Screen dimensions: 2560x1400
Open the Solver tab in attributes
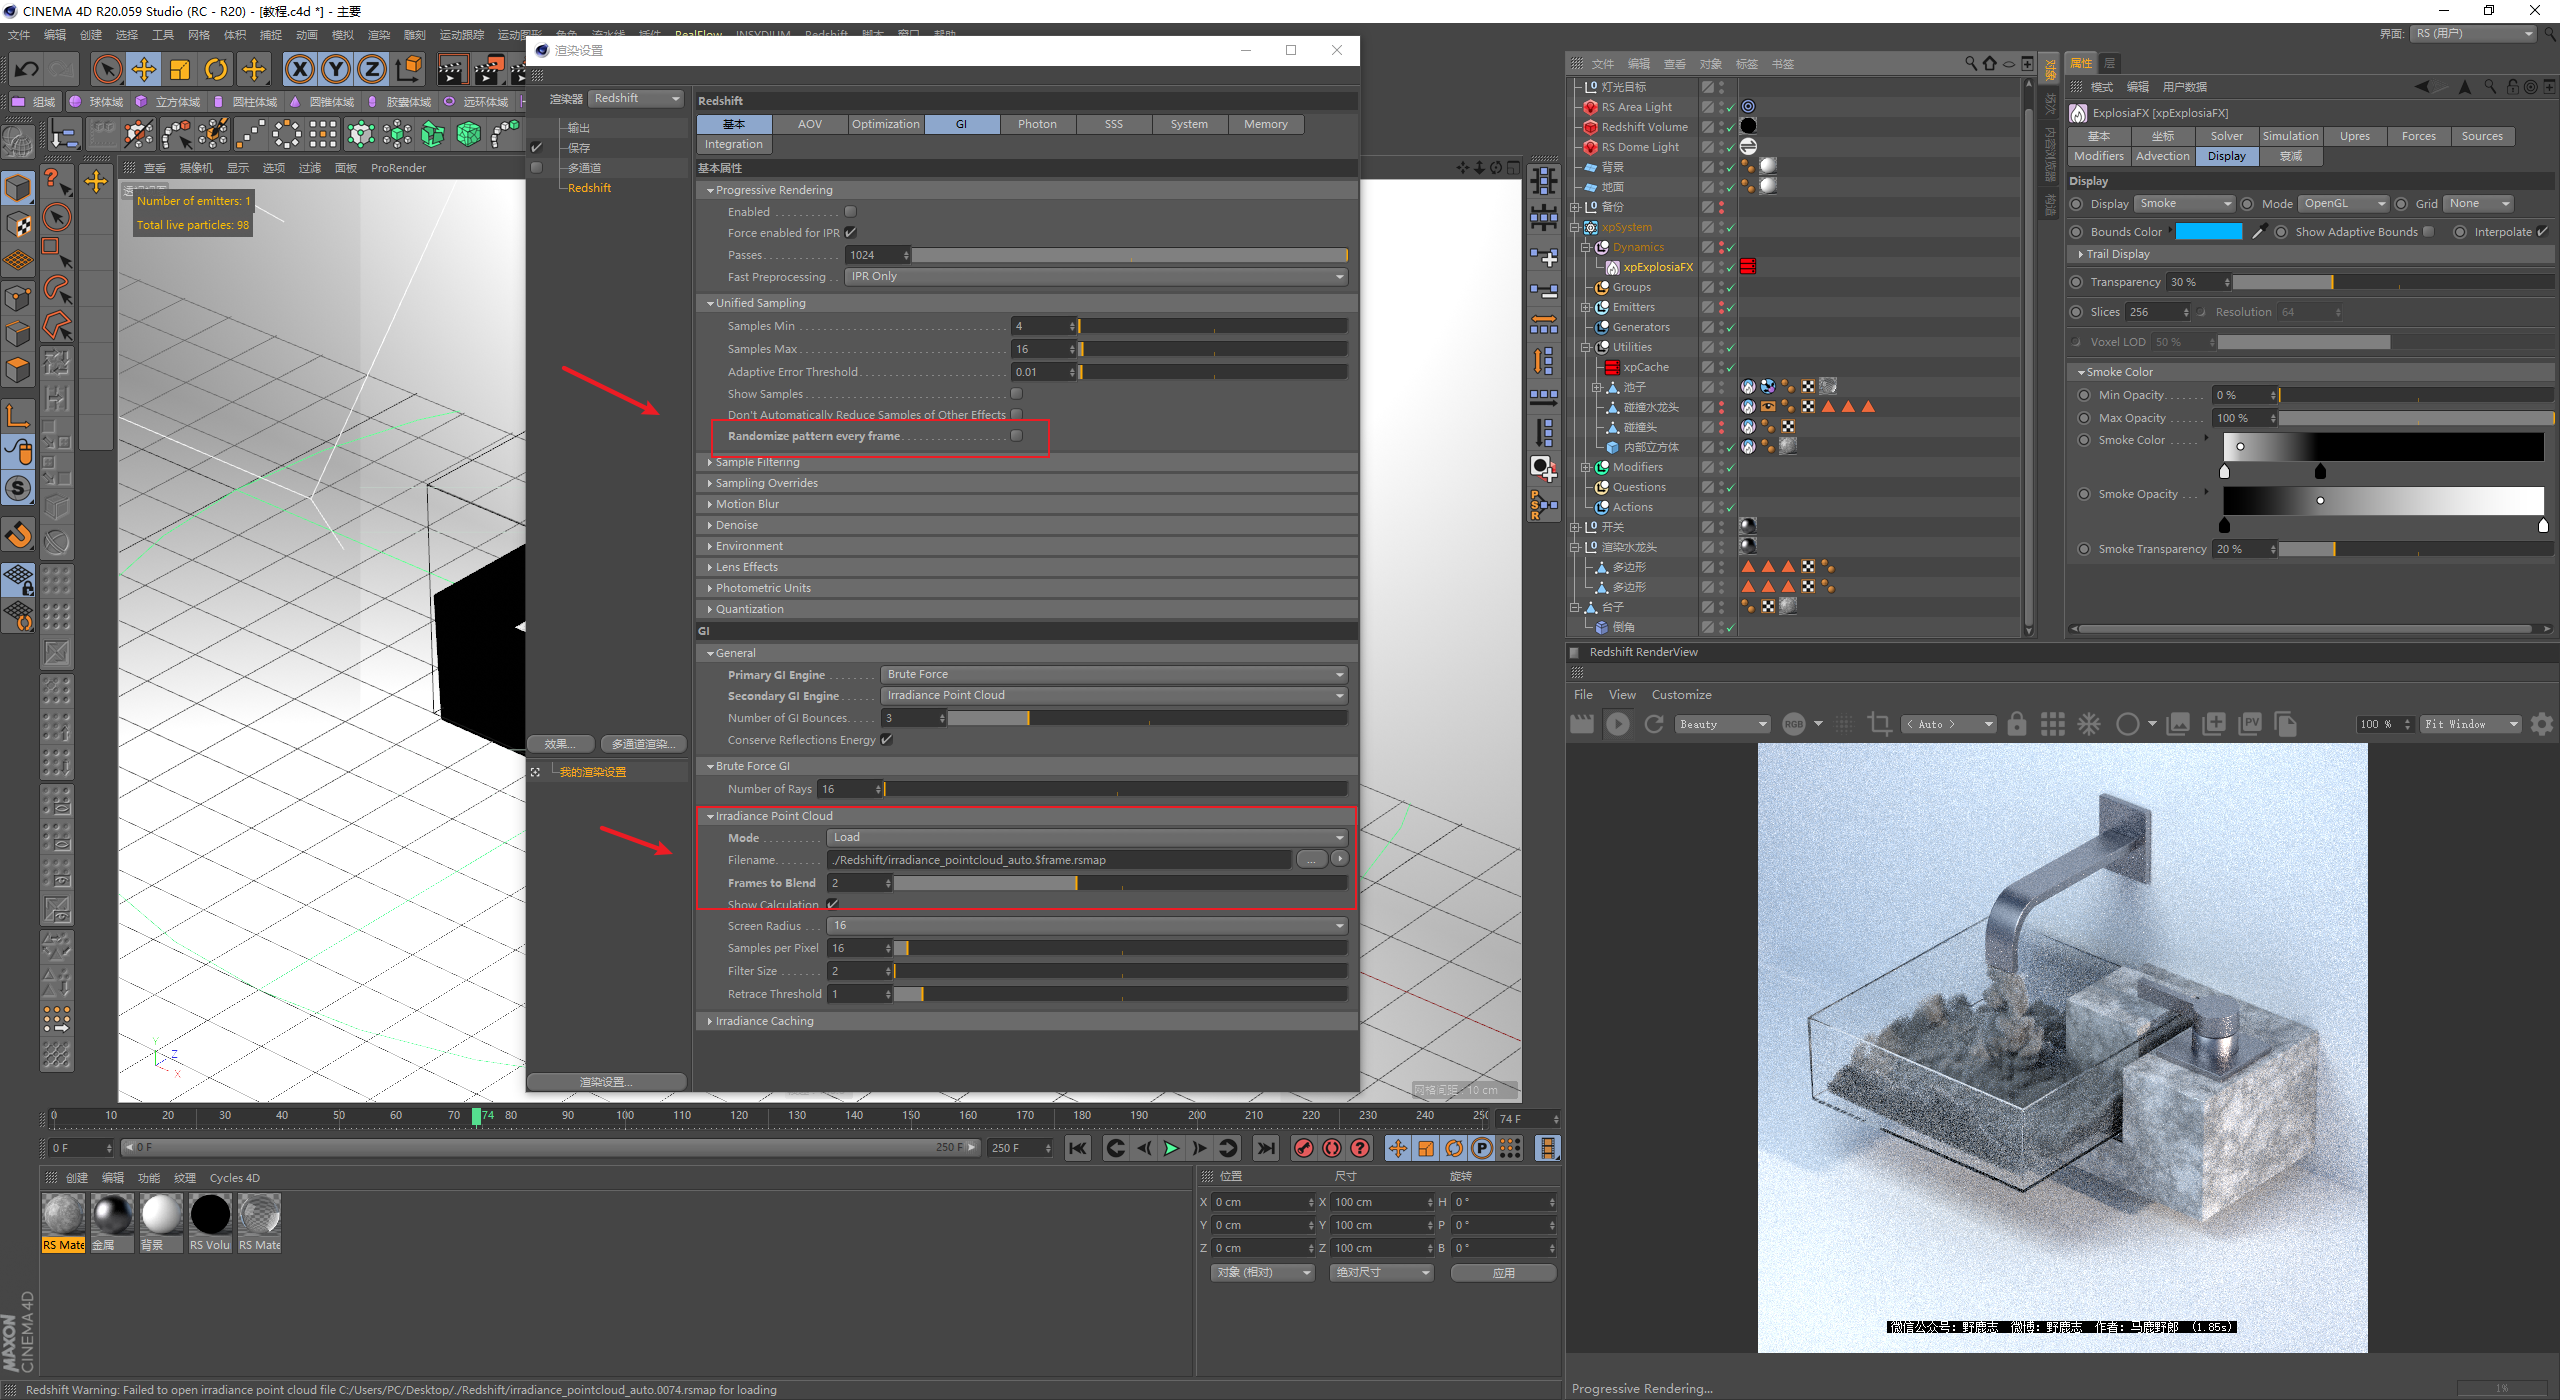[2226, 136]
